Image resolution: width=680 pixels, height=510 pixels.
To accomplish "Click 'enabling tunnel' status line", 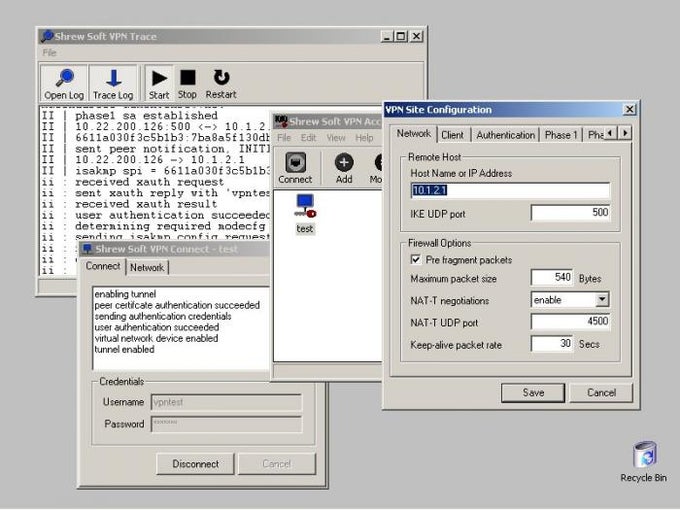I will 125,294.
